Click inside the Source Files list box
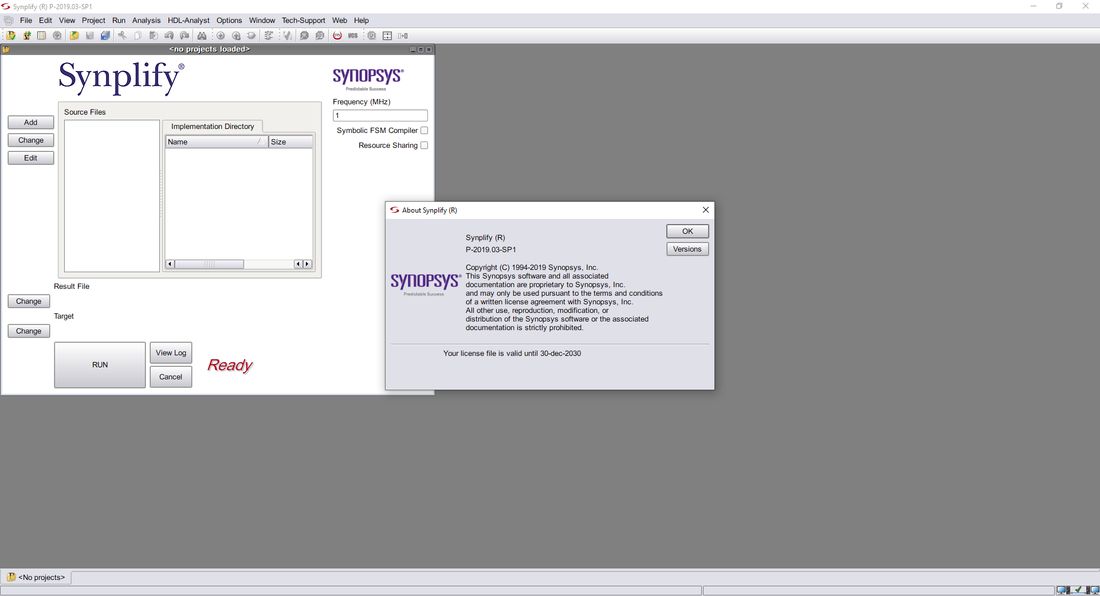This screenshot has width=1100, height=596. pos(112,196)
